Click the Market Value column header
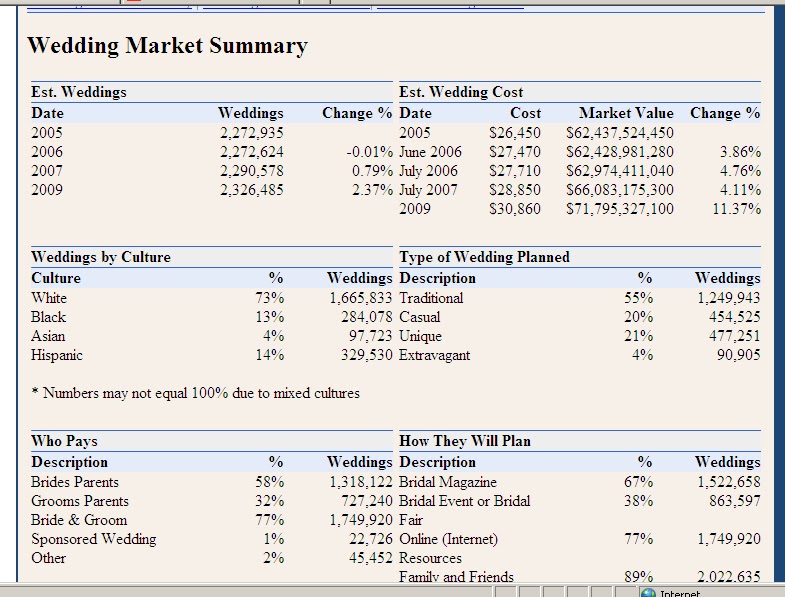The width and height of the screenshot is (785, 597). pyautogui.click(x=626, y=113)
